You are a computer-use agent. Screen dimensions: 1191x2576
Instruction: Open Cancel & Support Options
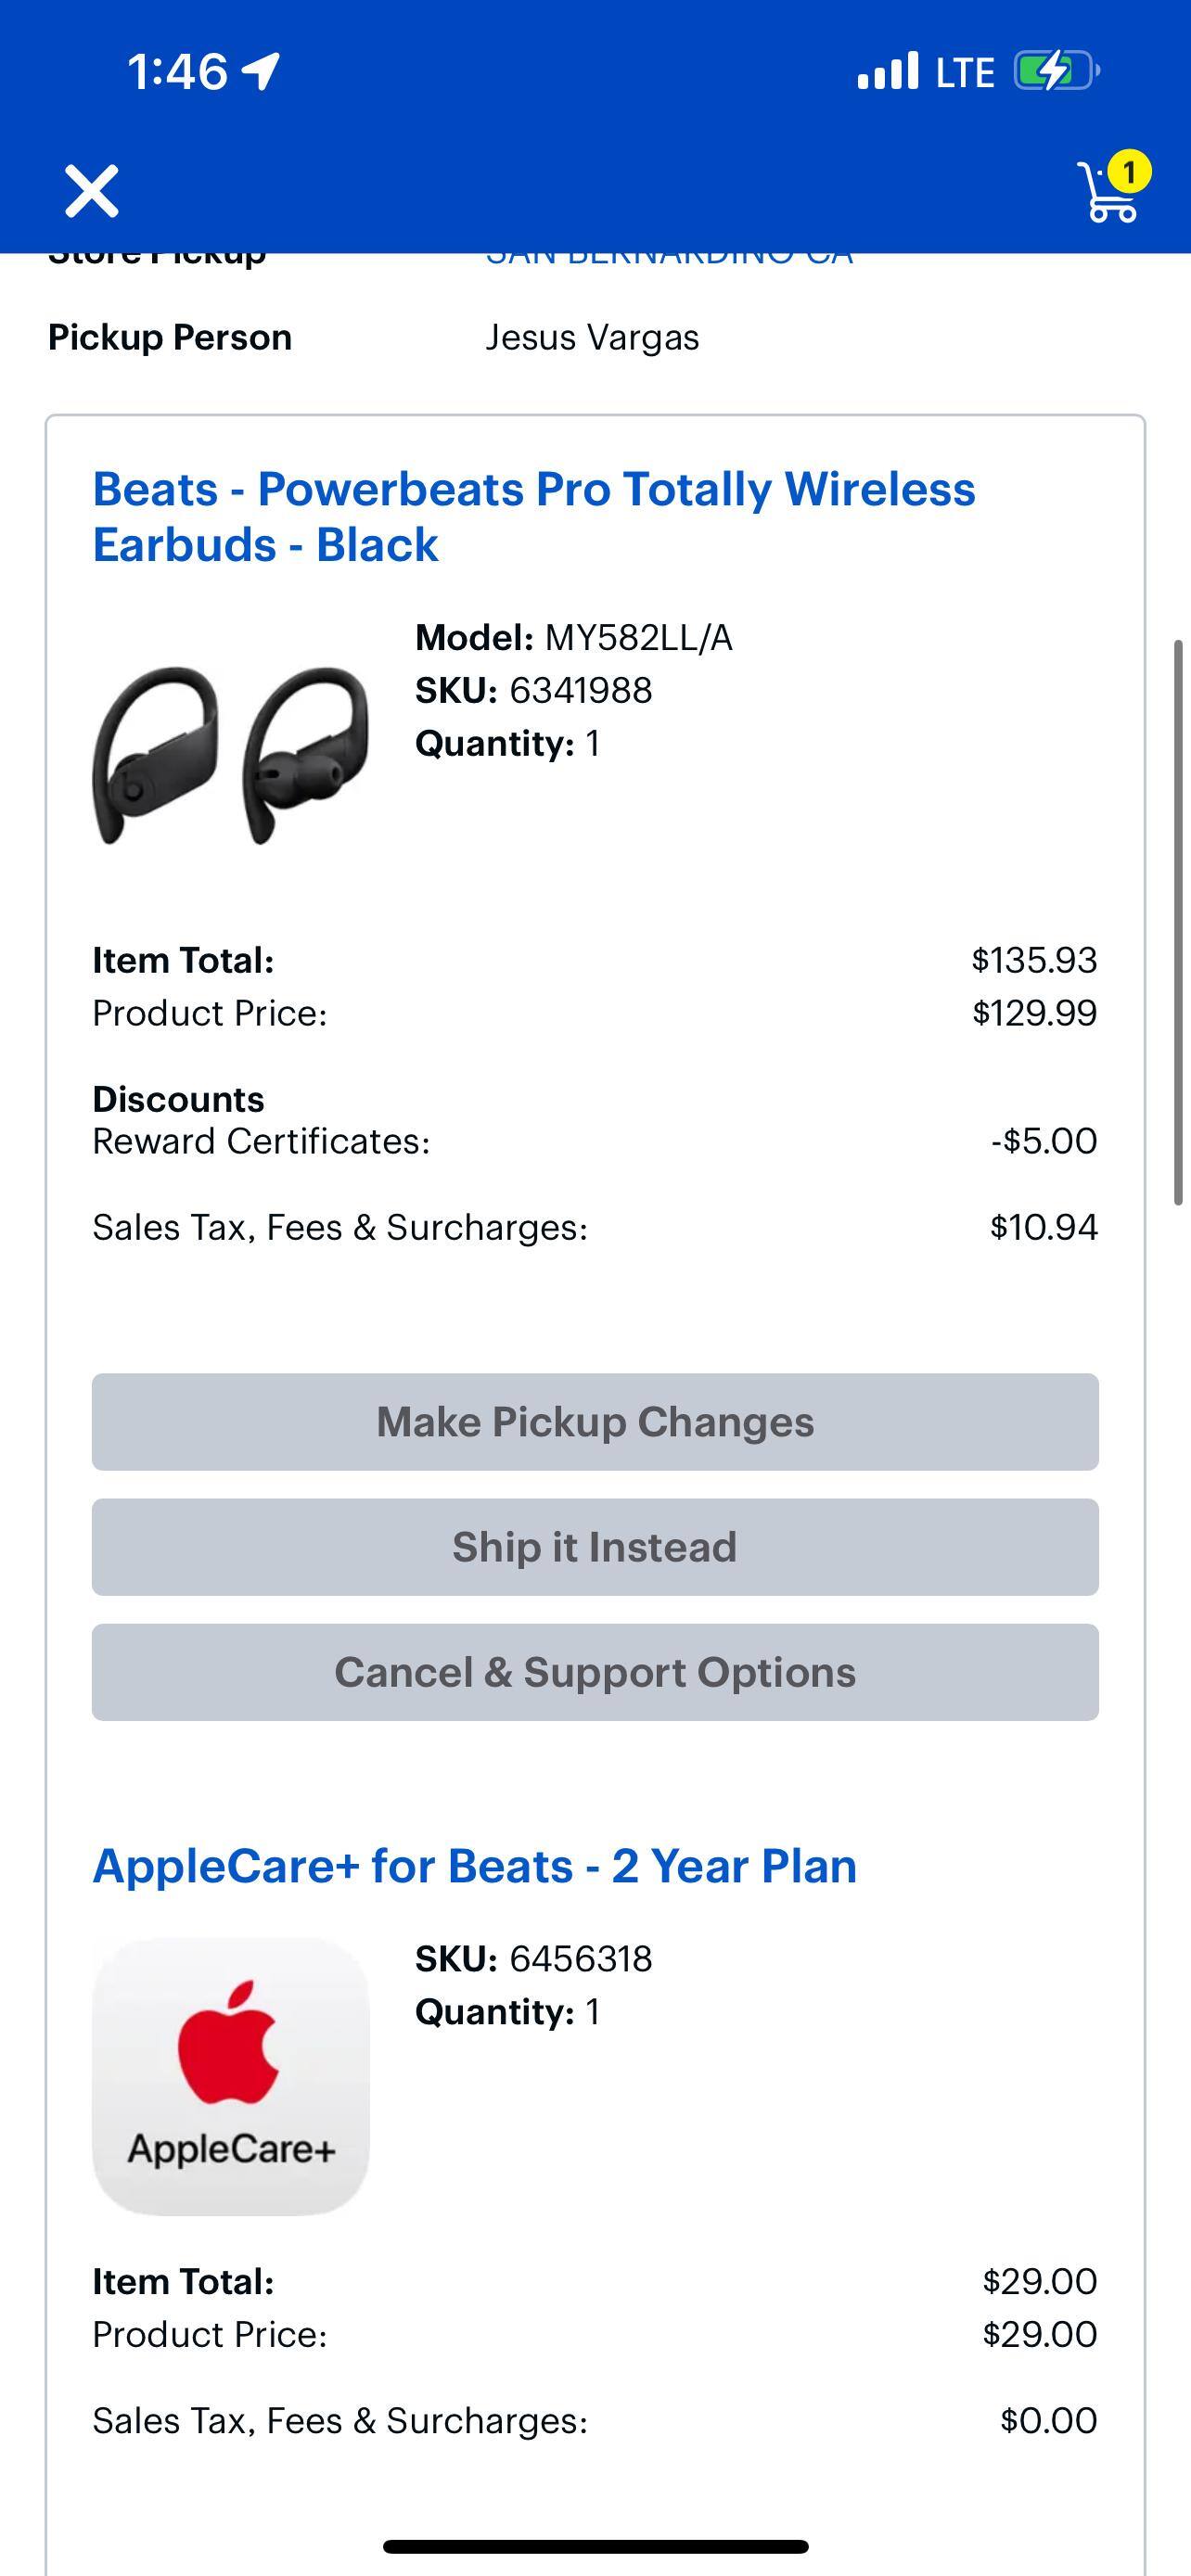tap(596, 1672)
